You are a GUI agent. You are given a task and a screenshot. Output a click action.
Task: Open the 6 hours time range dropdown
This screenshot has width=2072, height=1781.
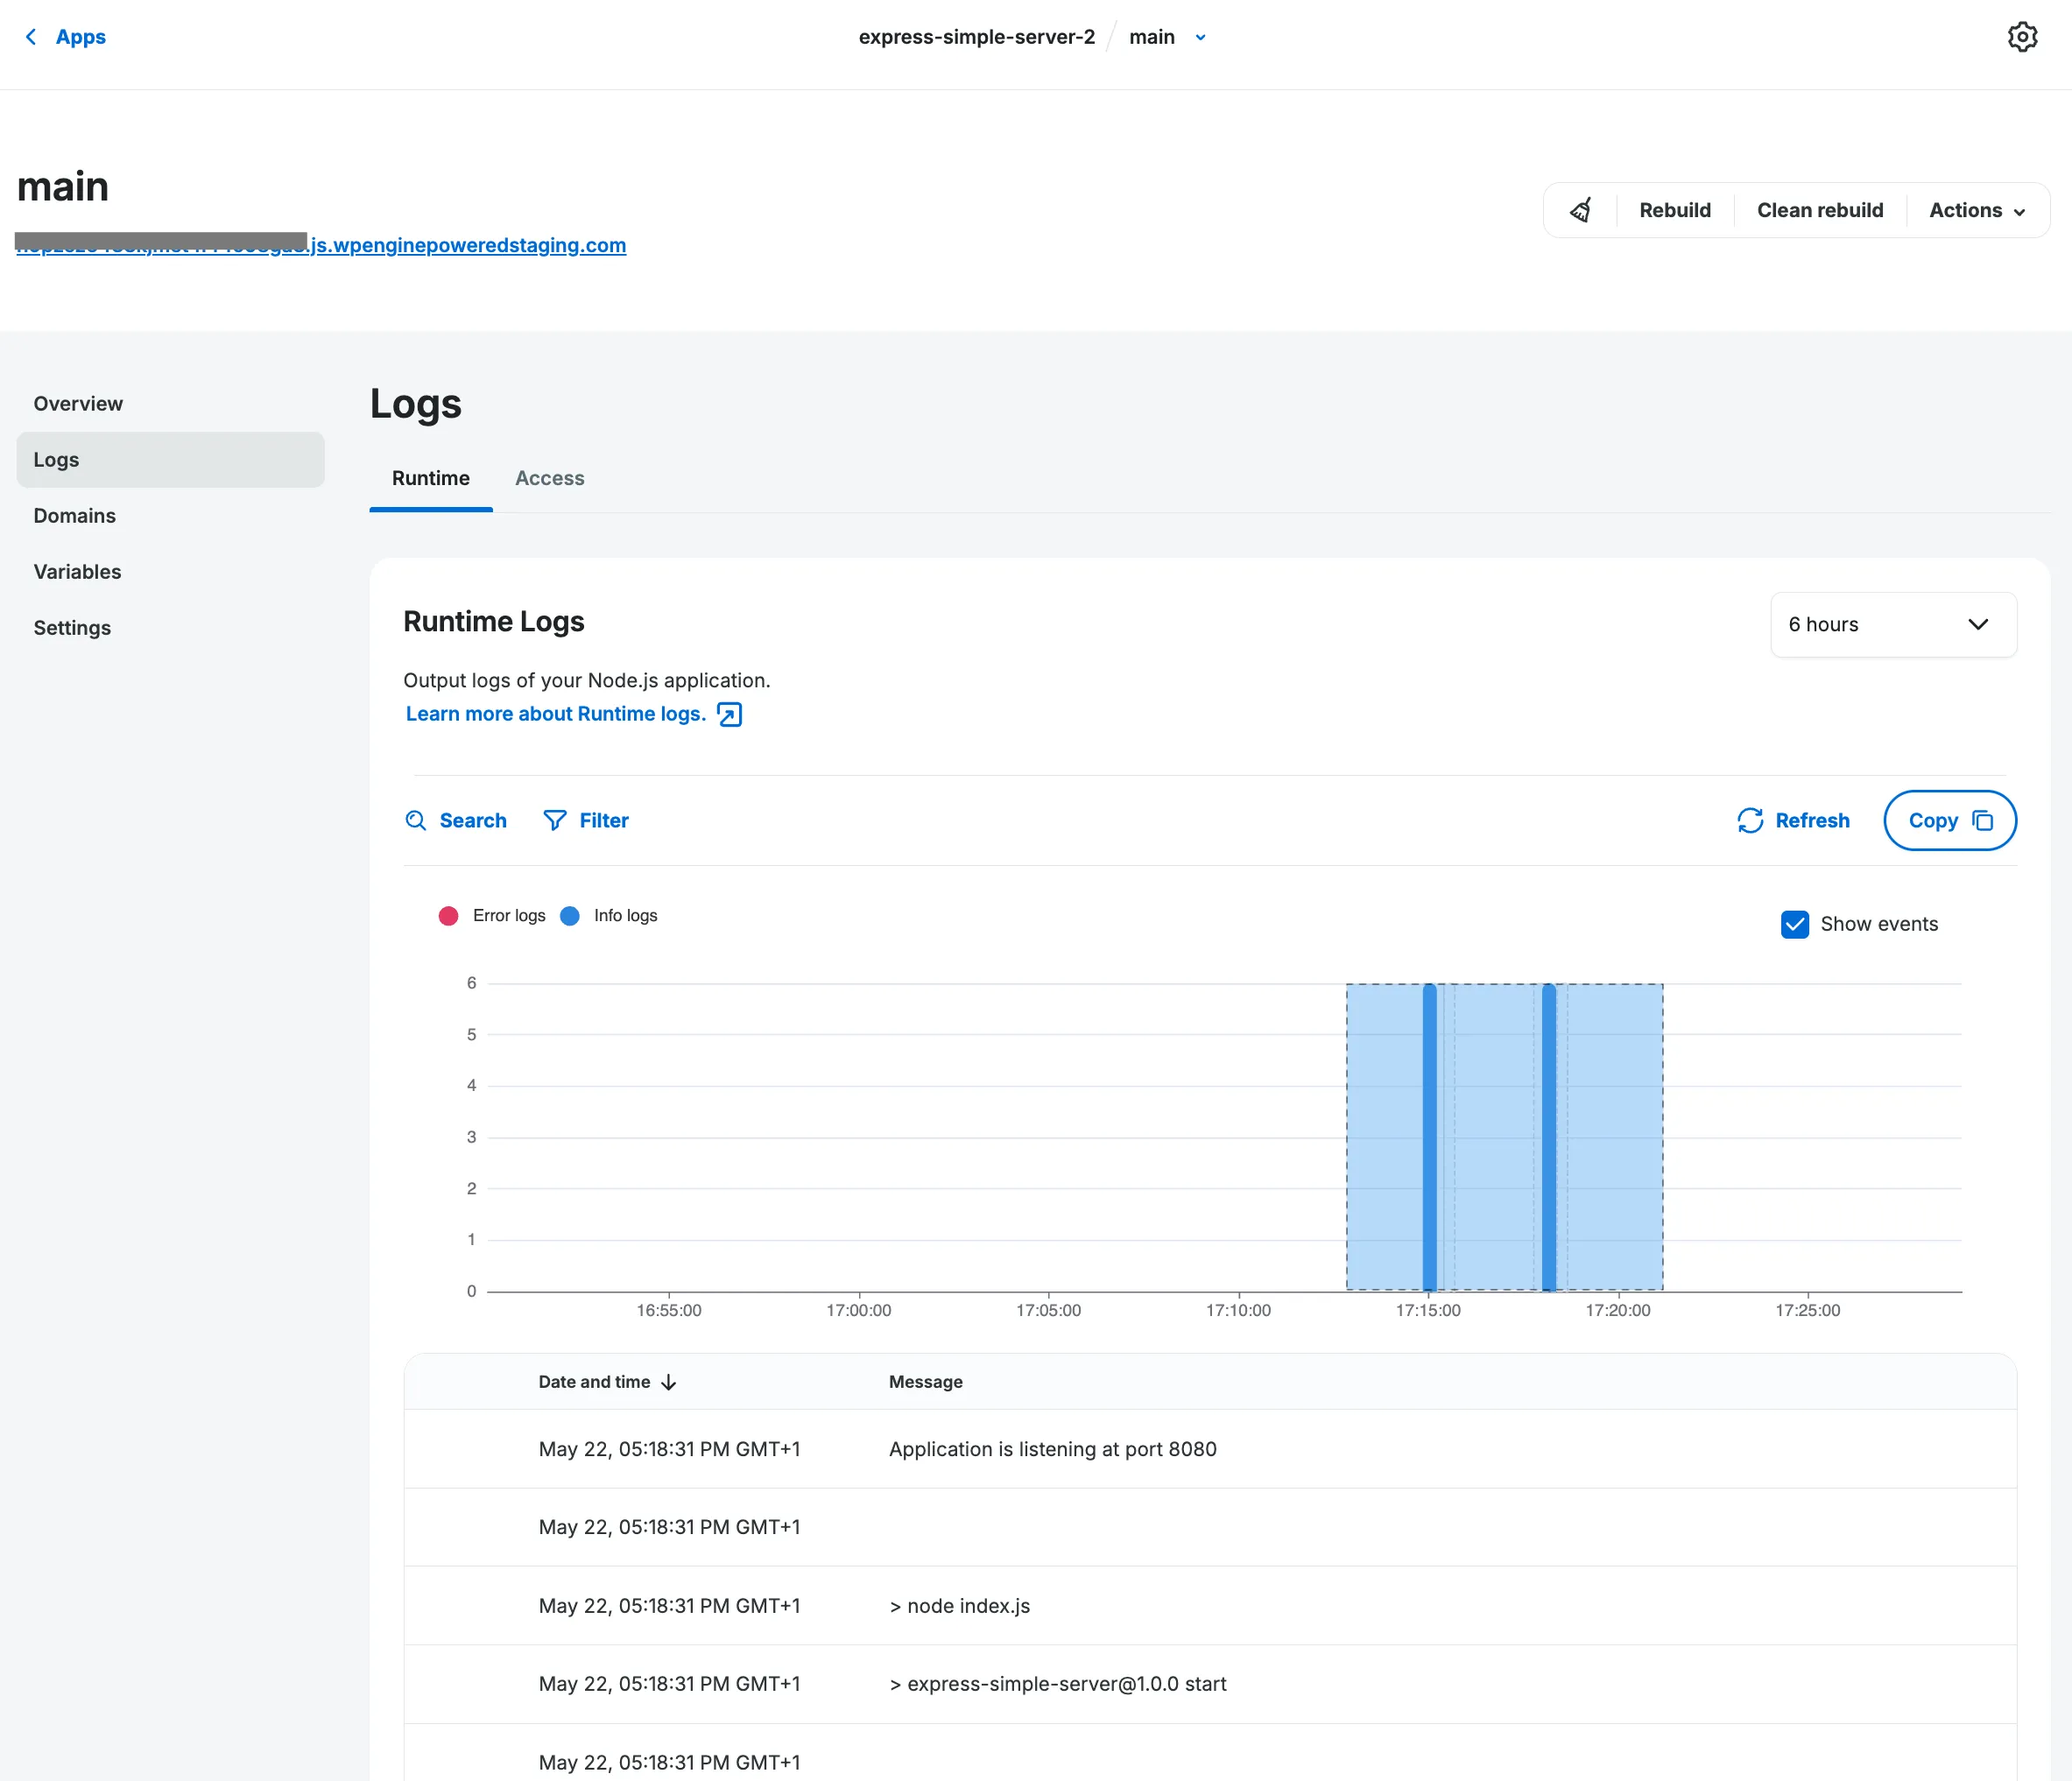click(1893, 624)
